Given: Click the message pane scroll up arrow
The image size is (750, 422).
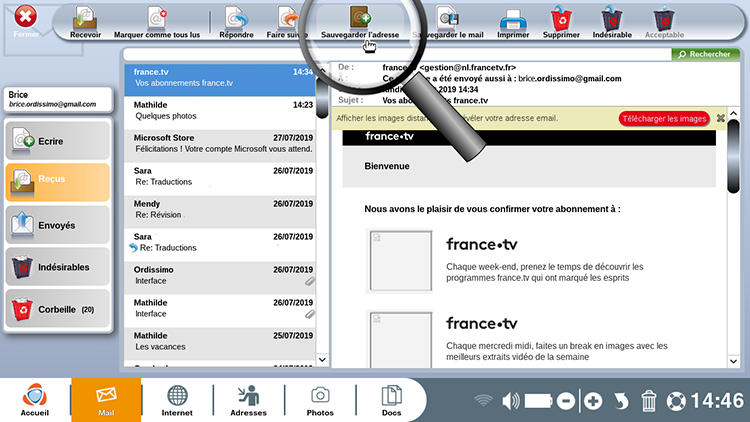Looking at the screenshot, I should click(733, 113).
